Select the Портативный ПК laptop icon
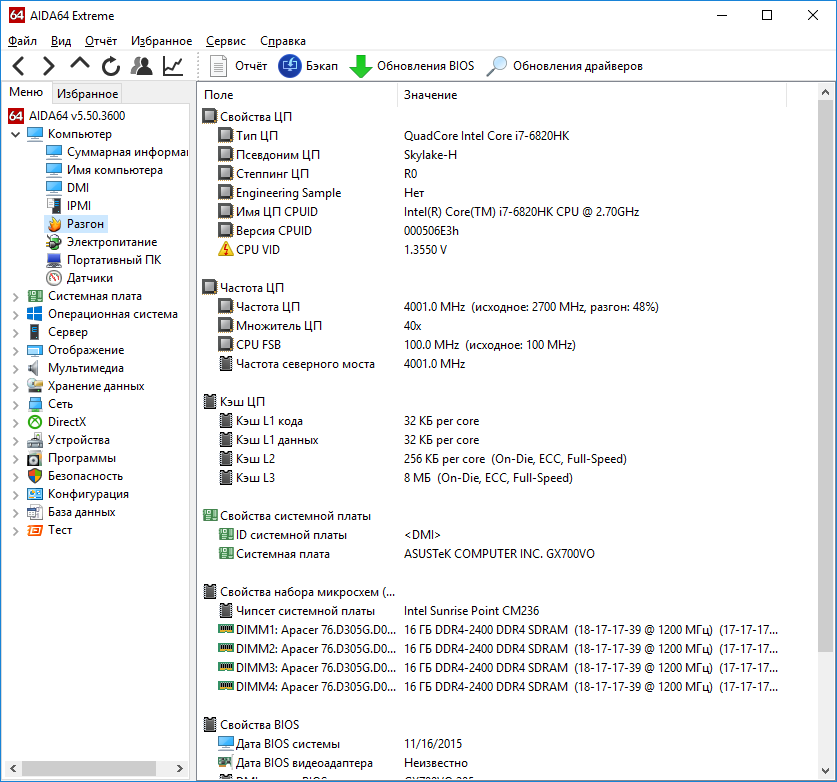Screen dimensions: 837x782 pos(54,260)
